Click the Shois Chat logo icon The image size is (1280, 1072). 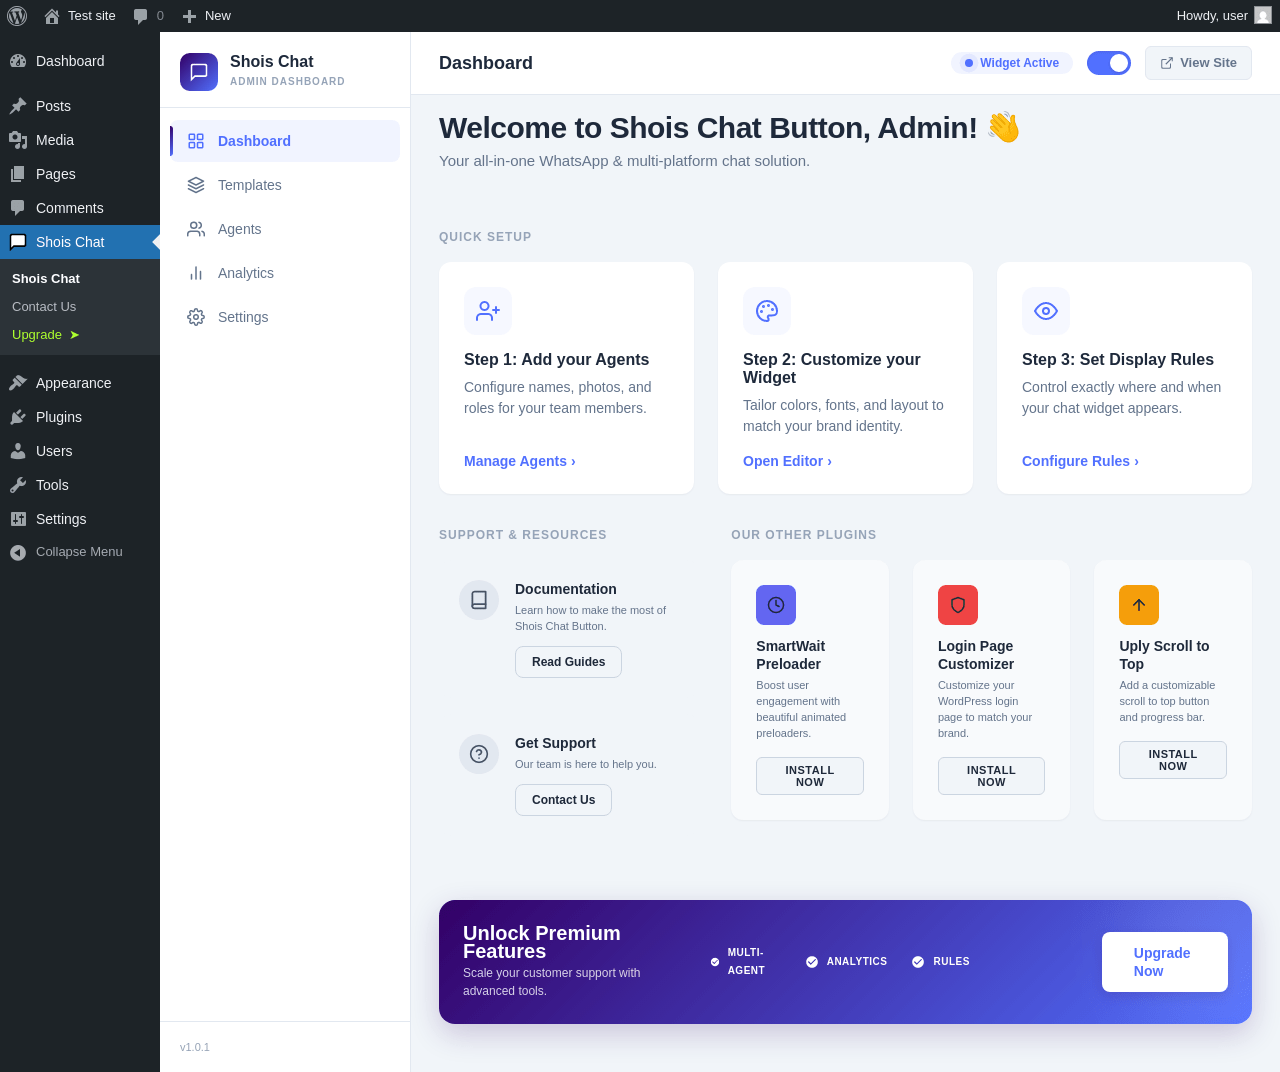point(199,72)
